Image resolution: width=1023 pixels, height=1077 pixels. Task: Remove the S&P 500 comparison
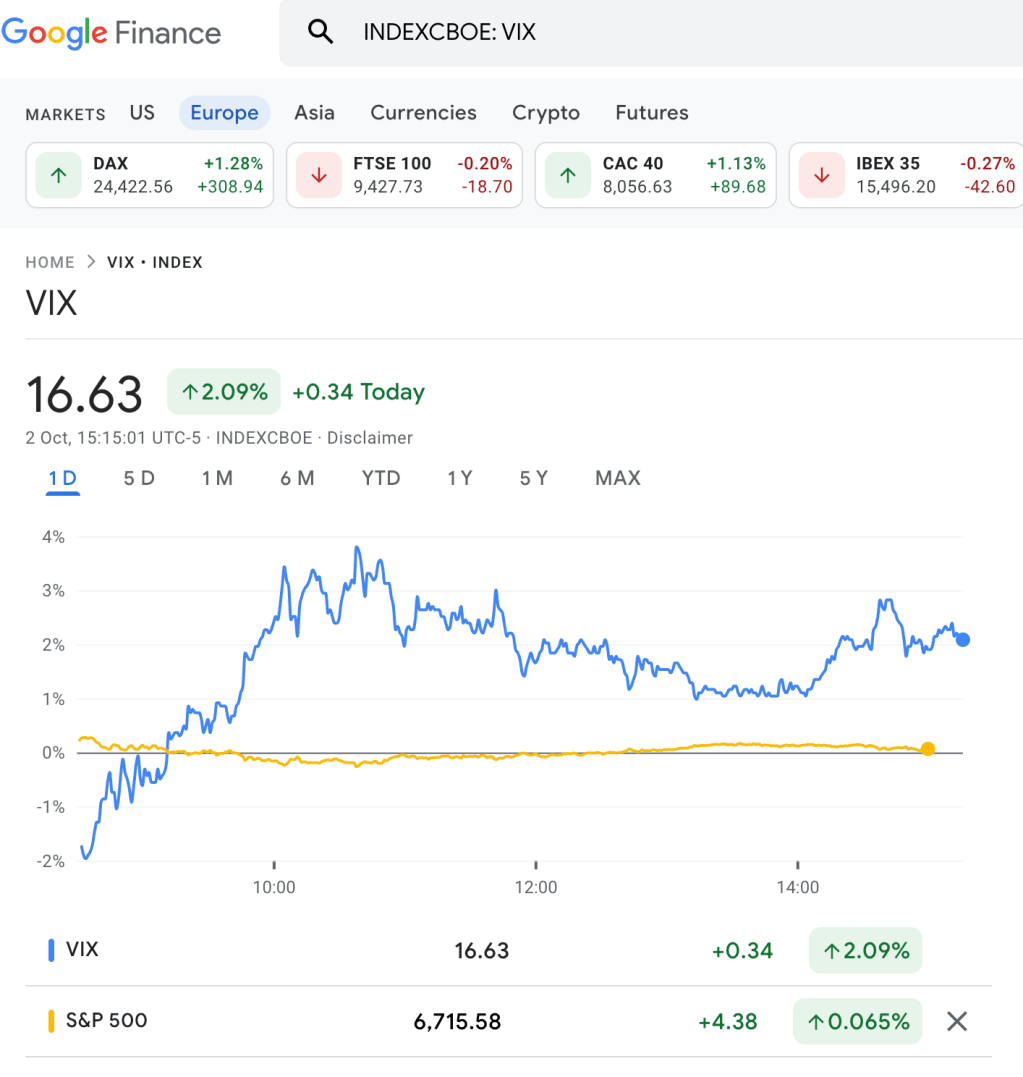point(957,1021)
